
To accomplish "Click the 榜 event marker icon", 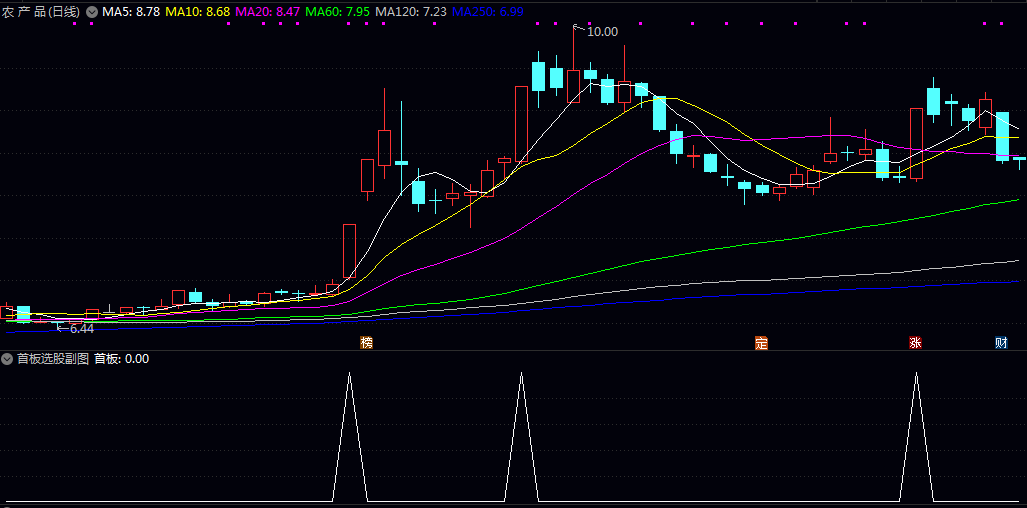I will [366, 343].
